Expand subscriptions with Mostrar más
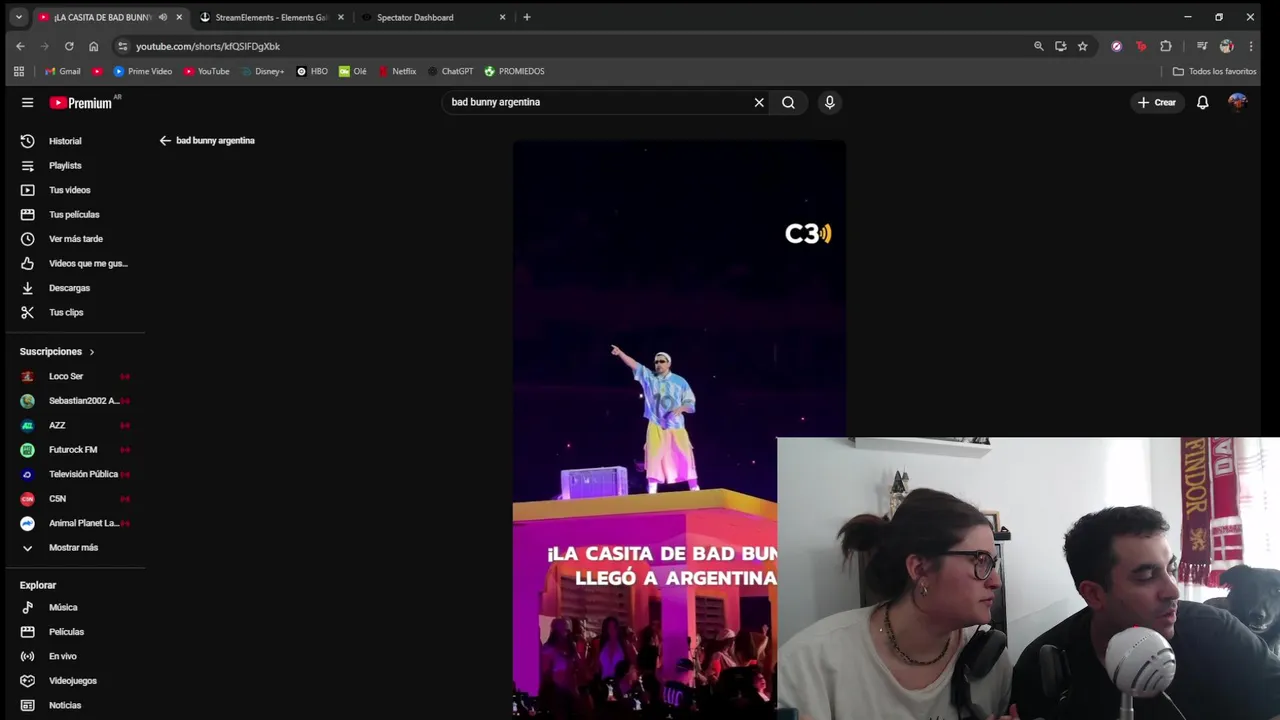This screenshot has width=1280, height=720. pos(72,548)
